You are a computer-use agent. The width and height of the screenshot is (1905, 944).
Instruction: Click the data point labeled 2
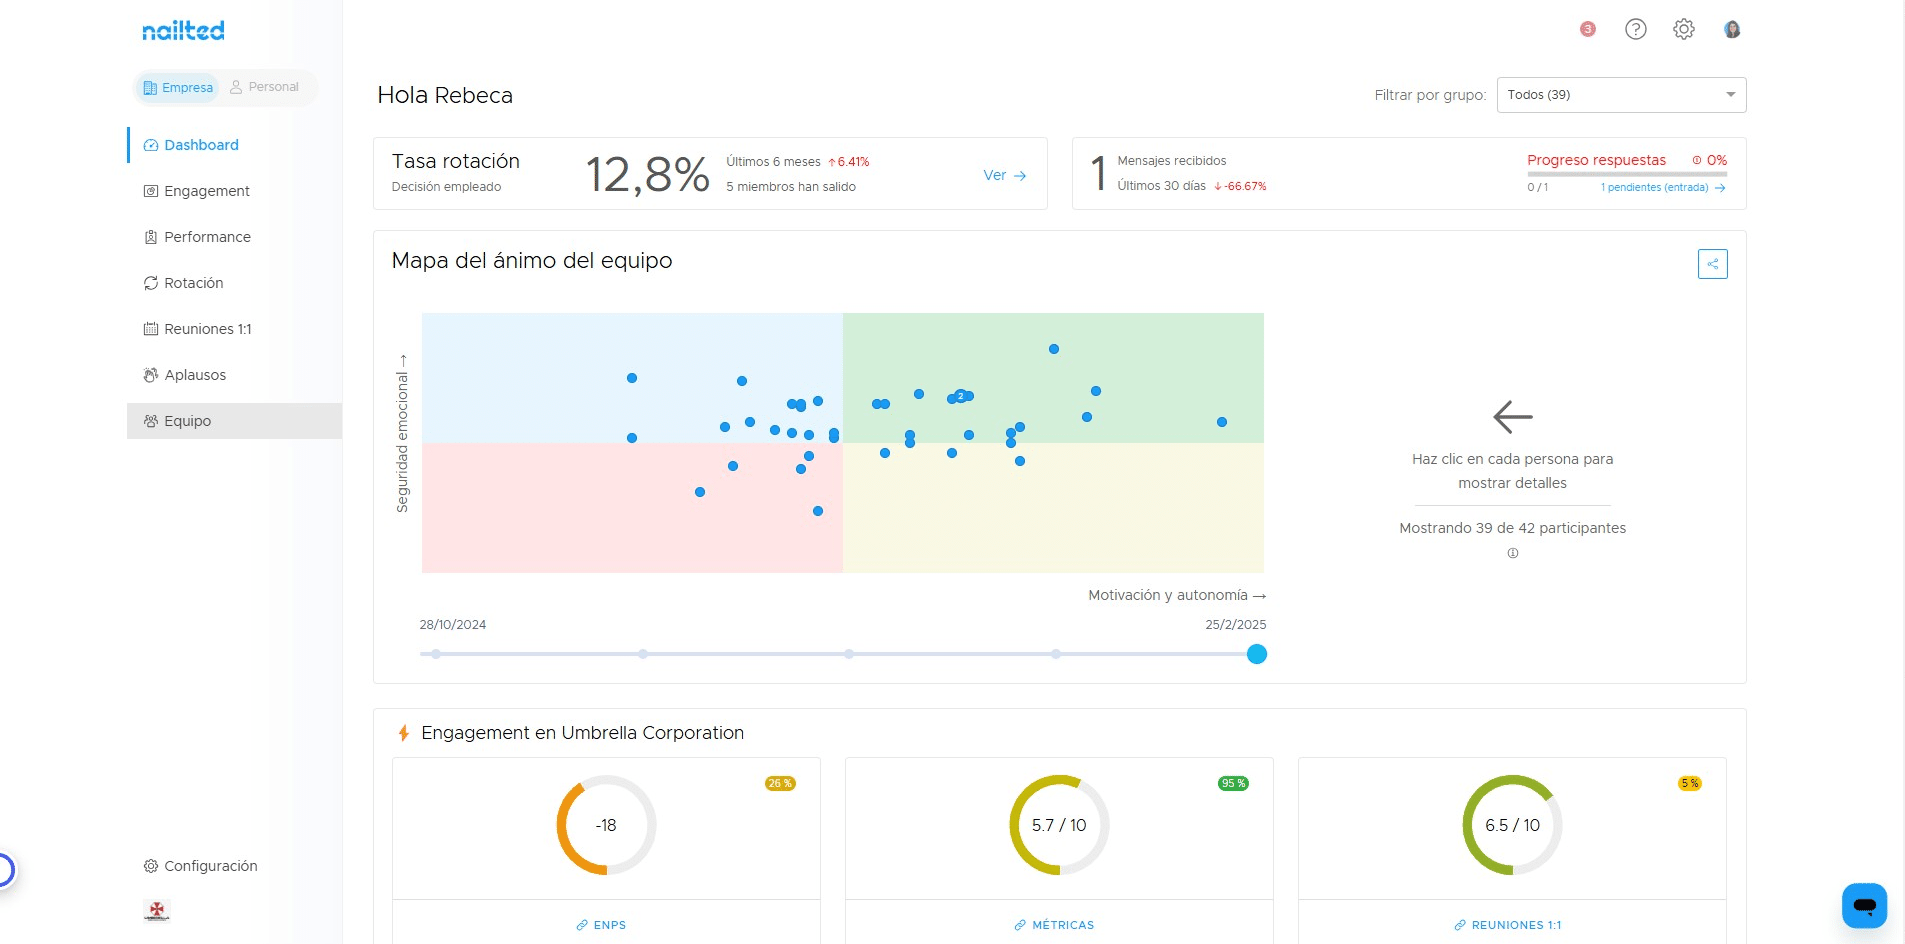tap(960, 396)
